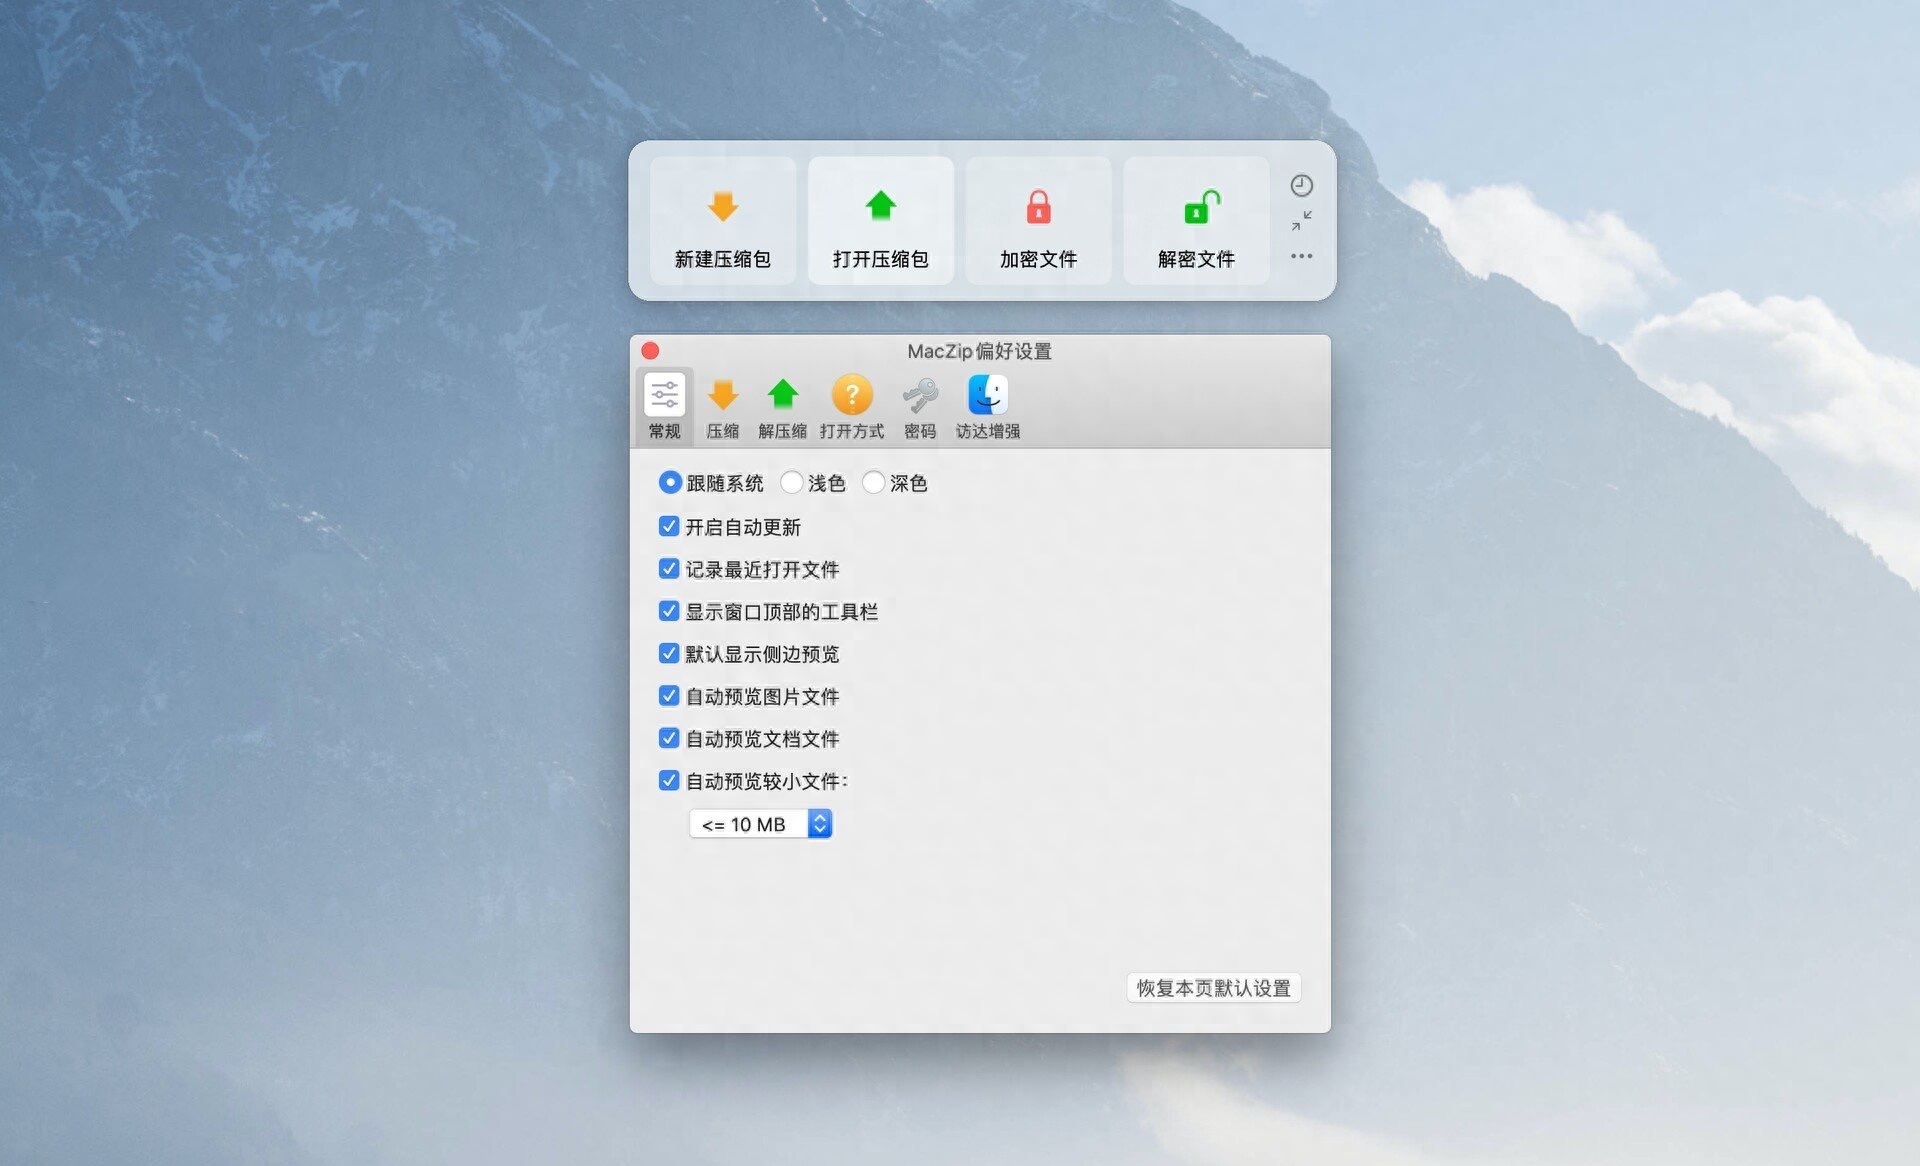Toggle the 记录最近打开文件 checkbox
This screenshot has width=1920, height=1166.
669,569
